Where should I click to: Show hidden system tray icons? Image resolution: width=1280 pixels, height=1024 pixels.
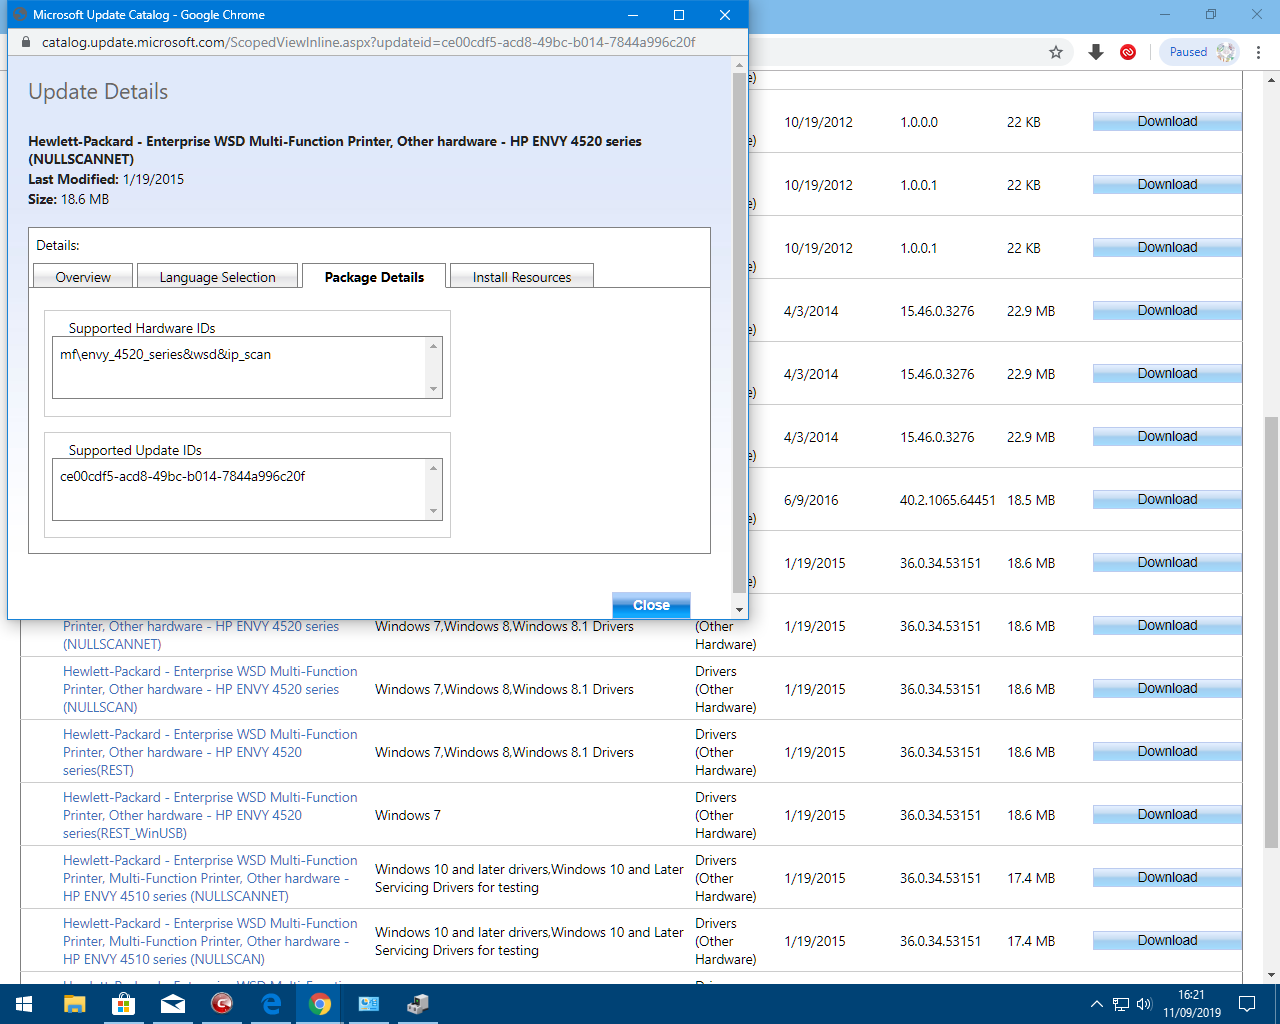(1096, 1004)
